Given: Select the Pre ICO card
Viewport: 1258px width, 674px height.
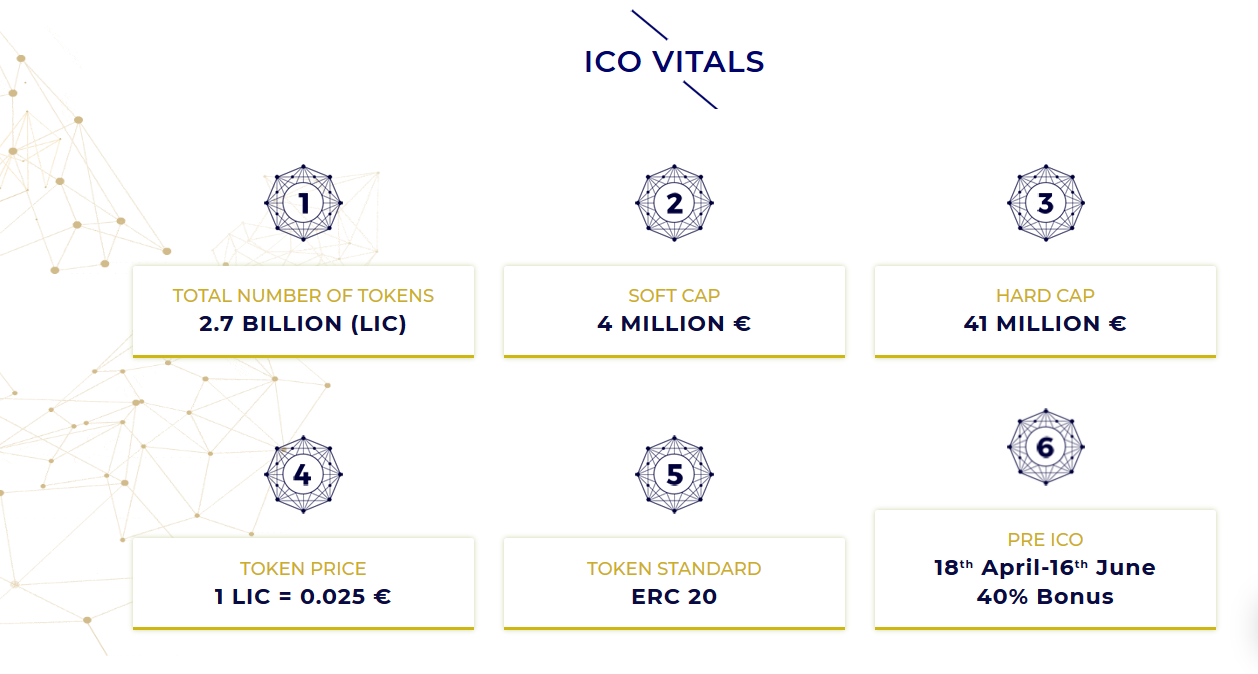Looking at the screenshot, I should pyautogui.click(x=1045, y=570).
